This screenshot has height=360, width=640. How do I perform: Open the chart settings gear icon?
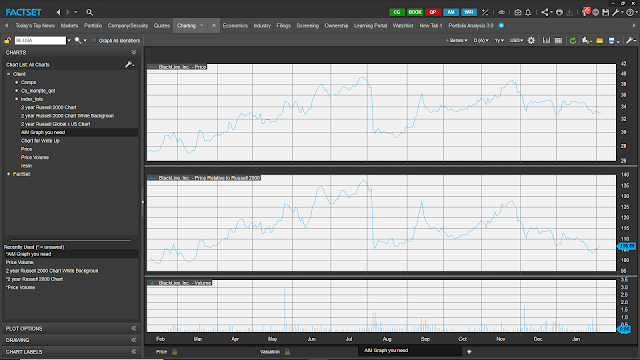(x=531, y=40)
